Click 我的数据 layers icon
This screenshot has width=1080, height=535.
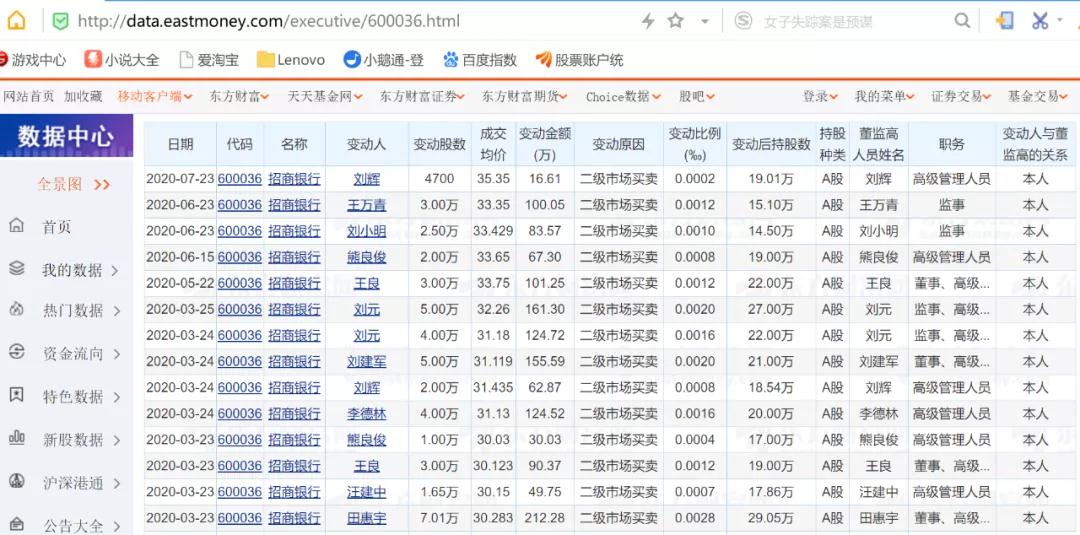[x=17, y=269]
